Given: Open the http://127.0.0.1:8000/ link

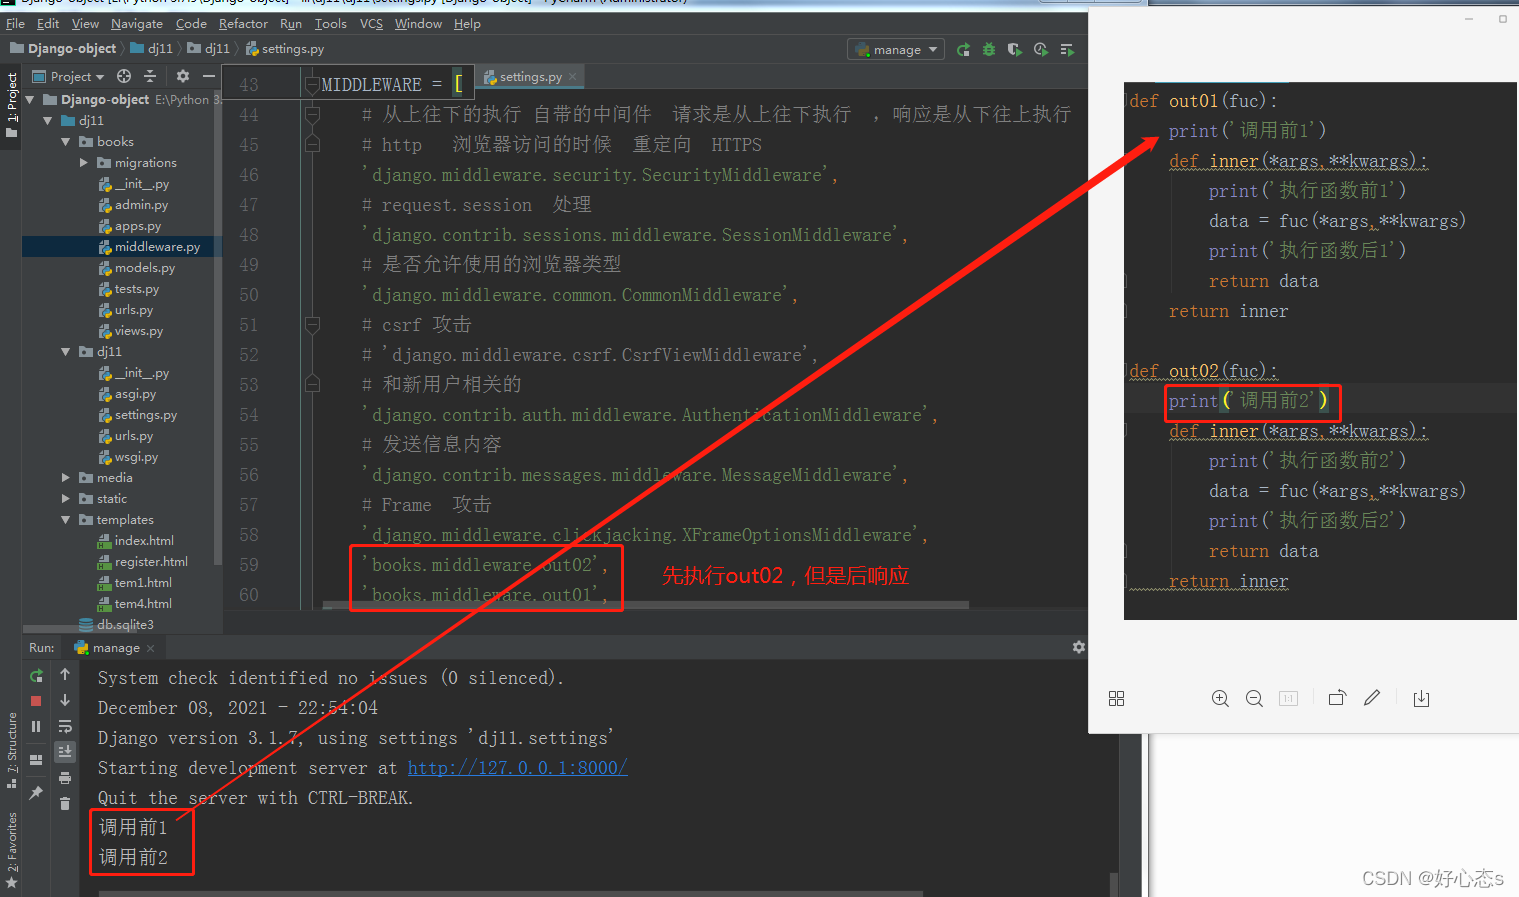Looking at the screenshot, I should [x=517, y=768].
